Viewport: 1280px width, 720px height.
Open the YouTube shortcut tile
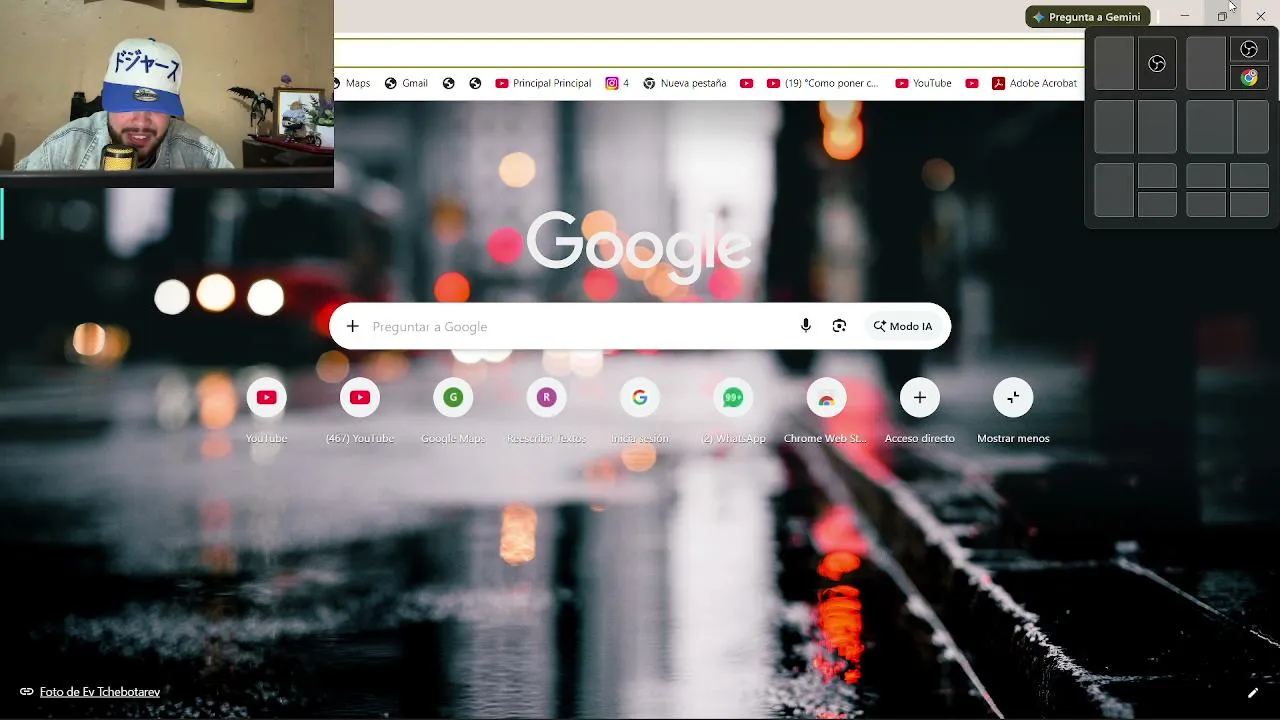pyautogui.click(x=266, y=410)
